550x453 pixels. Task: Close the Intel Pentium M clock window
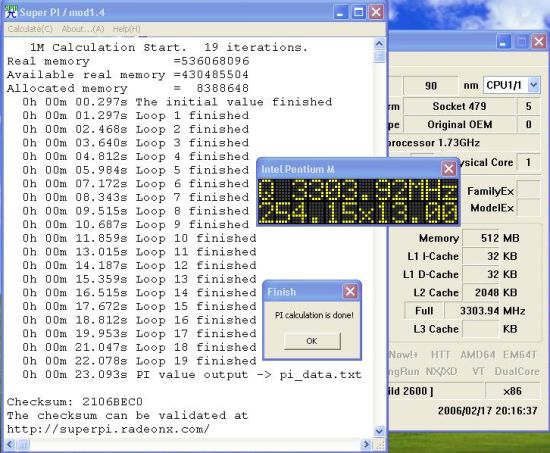449,169
